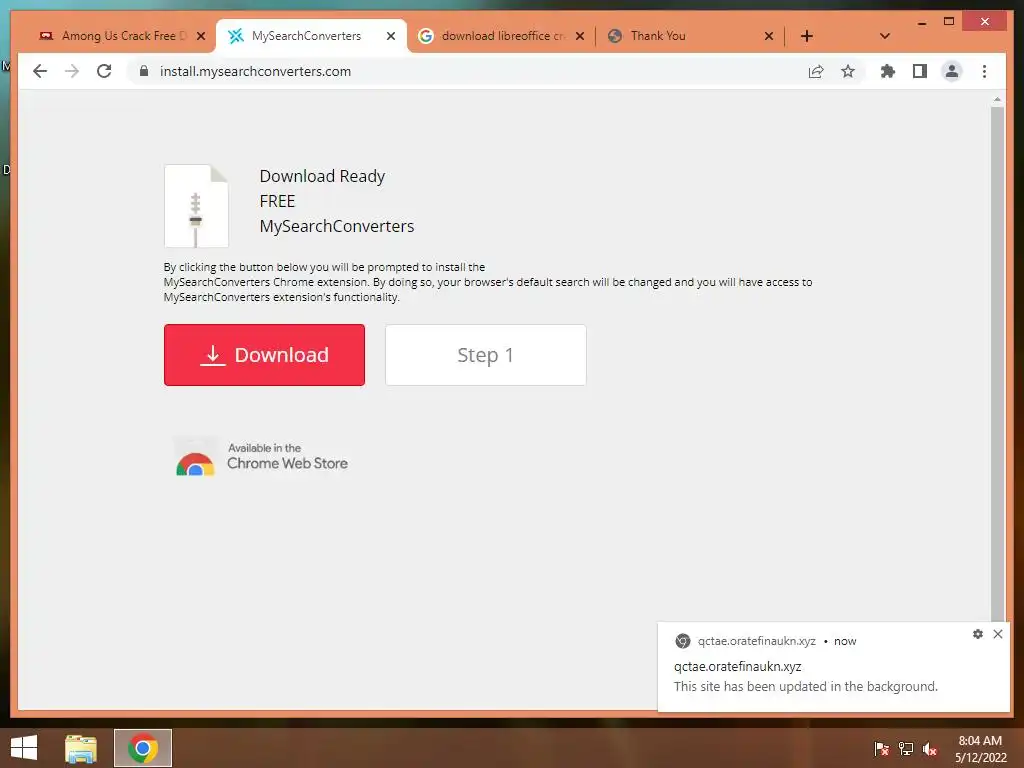Click the forward navigation arrow
1024x768 pixels.
tap(72, 71)
